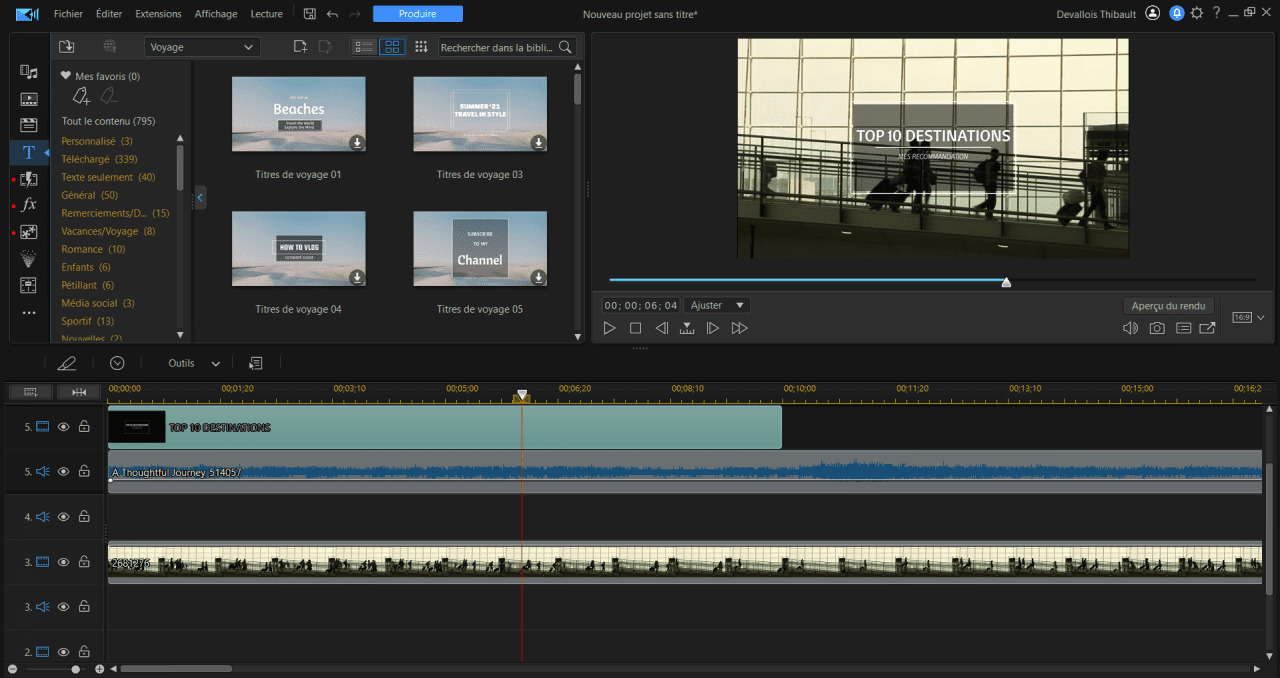Open the Title room T icon

tap(29, 152)
